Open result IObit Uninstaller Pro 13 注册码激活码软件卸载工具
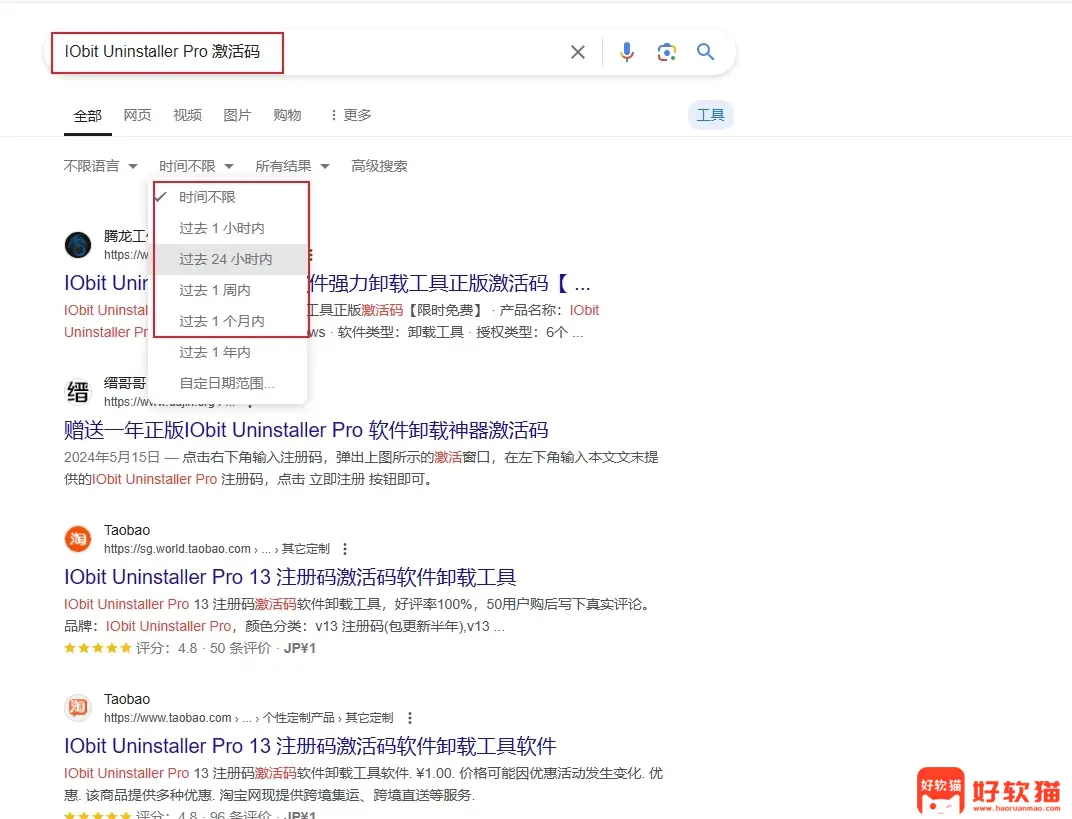 pos(290,577)
